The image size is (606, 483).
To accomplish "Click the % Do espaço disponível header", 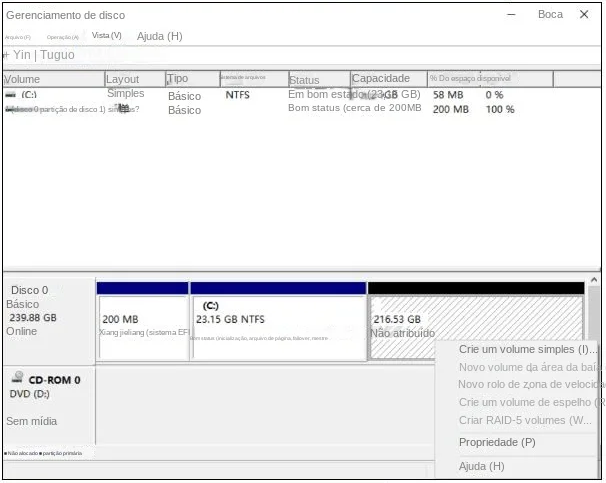I will click(490, 79).
